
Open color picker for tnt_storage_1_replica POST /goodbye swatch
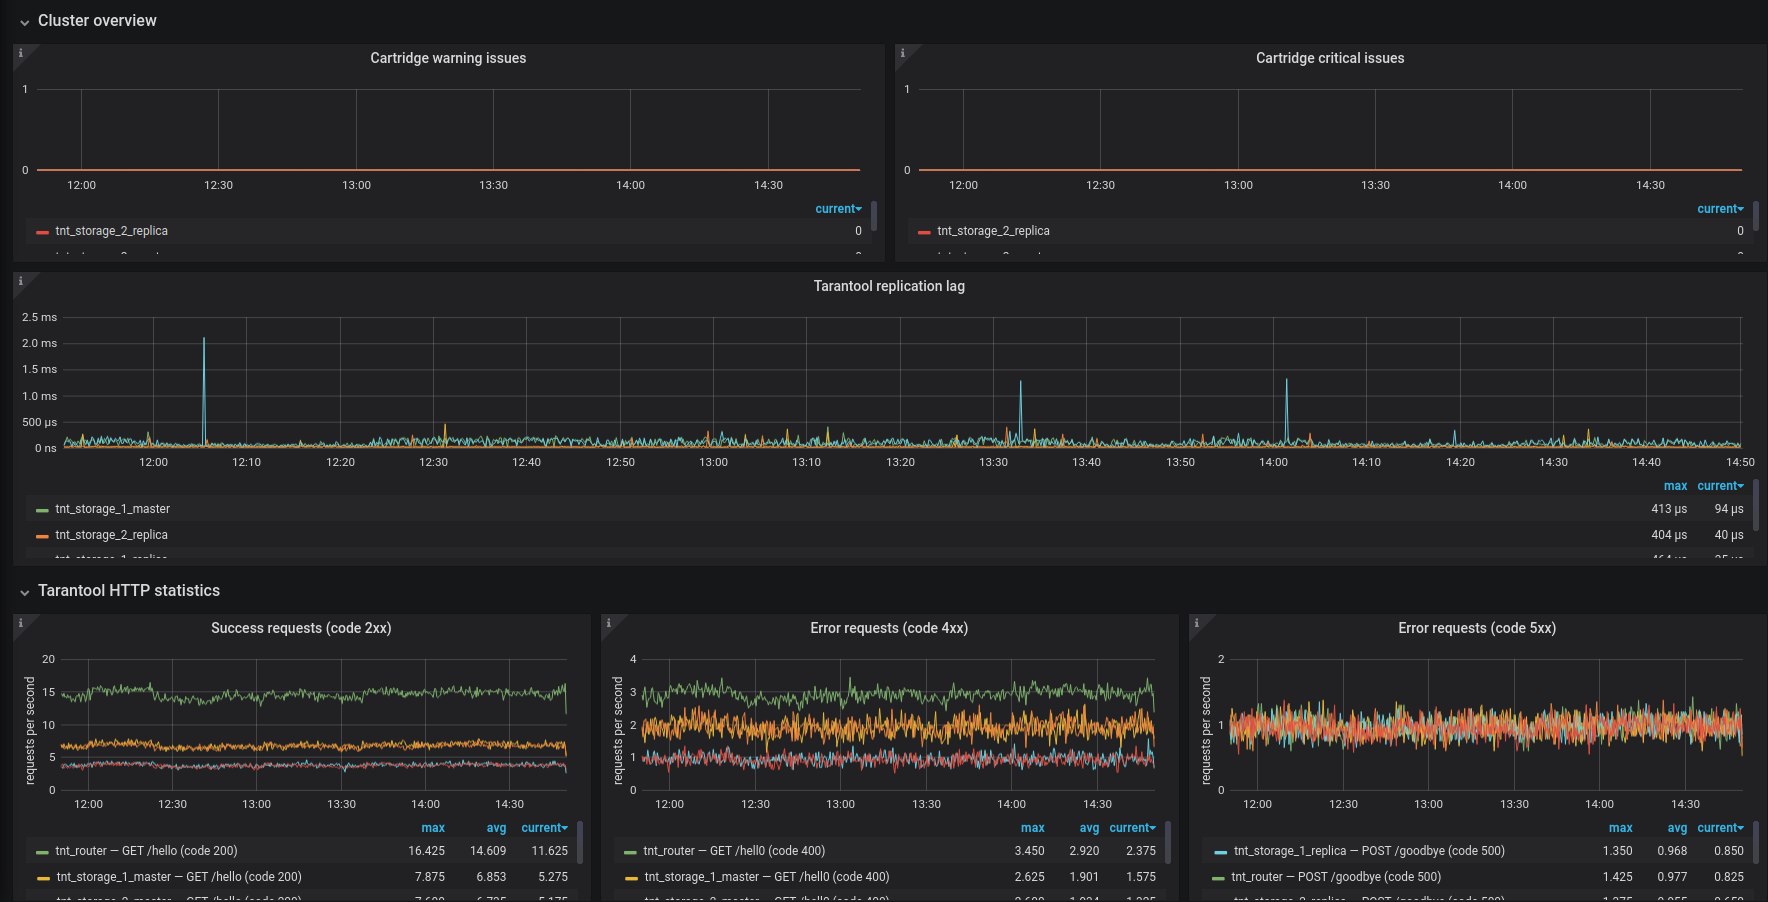[1220, 852]
